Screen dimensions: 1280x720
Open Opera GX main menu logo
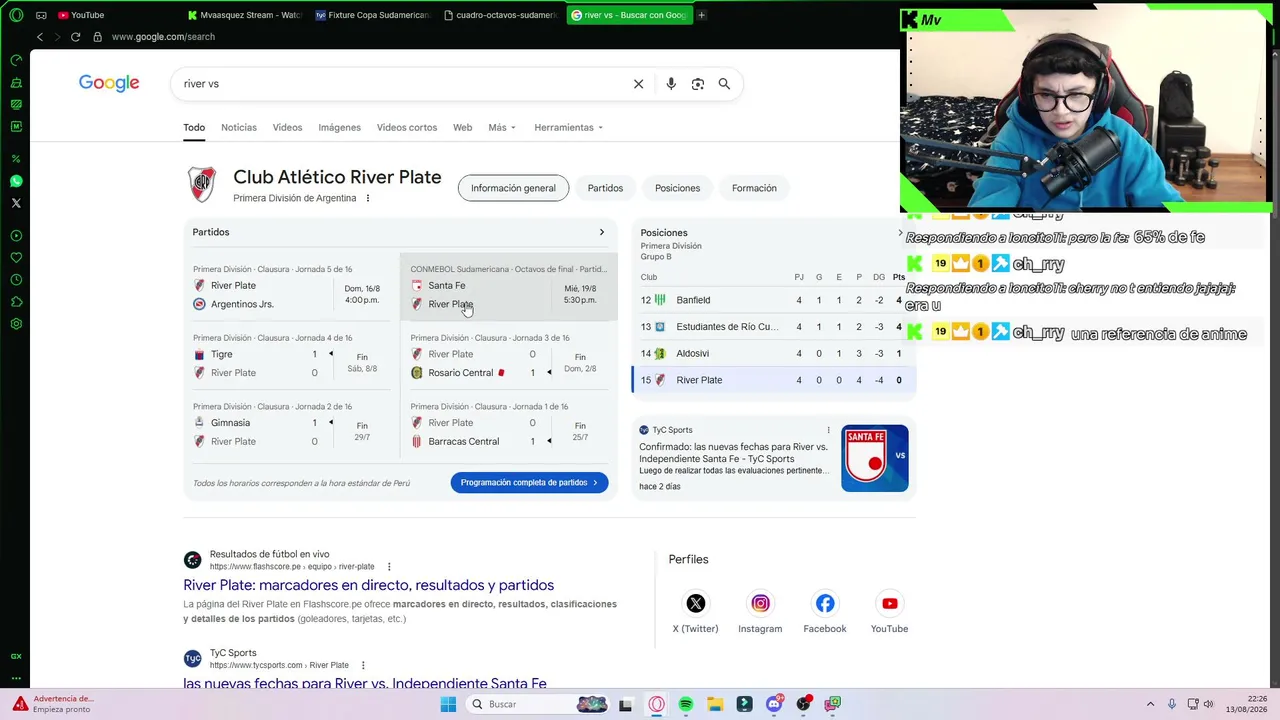pos(16,15)
